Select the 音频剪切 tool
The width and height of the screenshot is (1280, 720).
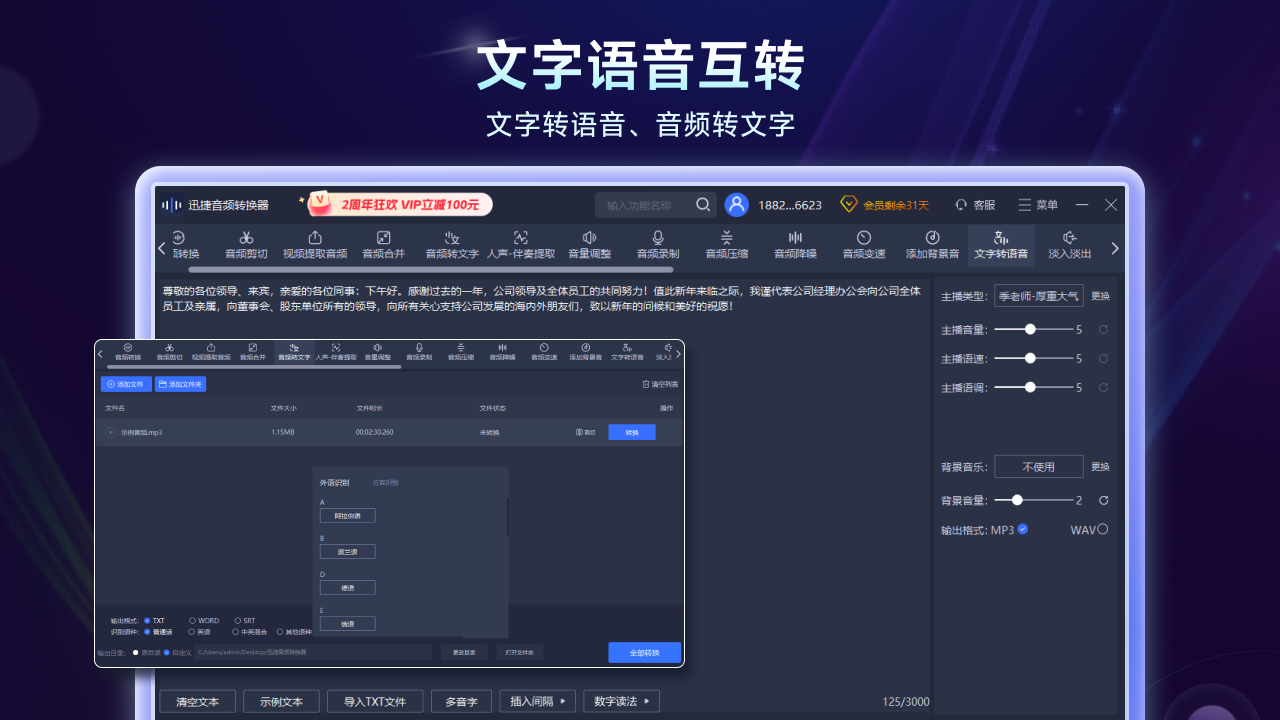tap(246, 247)
